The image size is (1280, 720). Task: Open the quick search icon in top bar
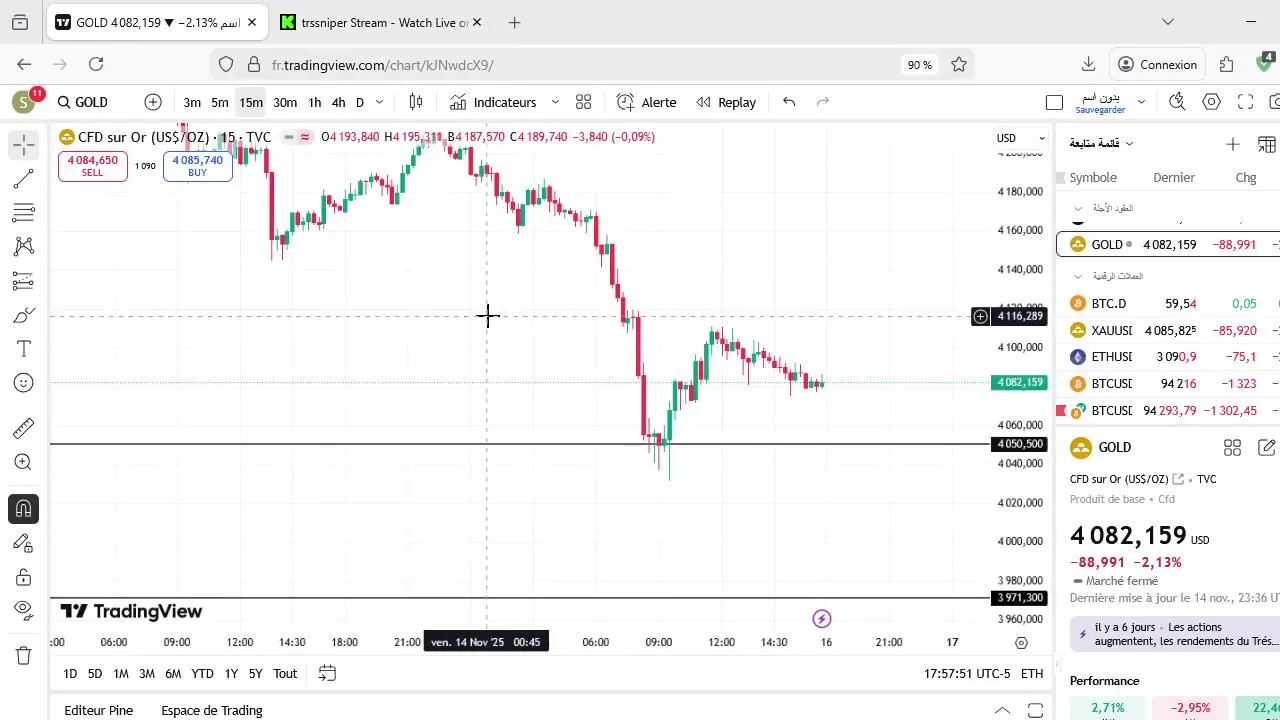pos(1177,102)
